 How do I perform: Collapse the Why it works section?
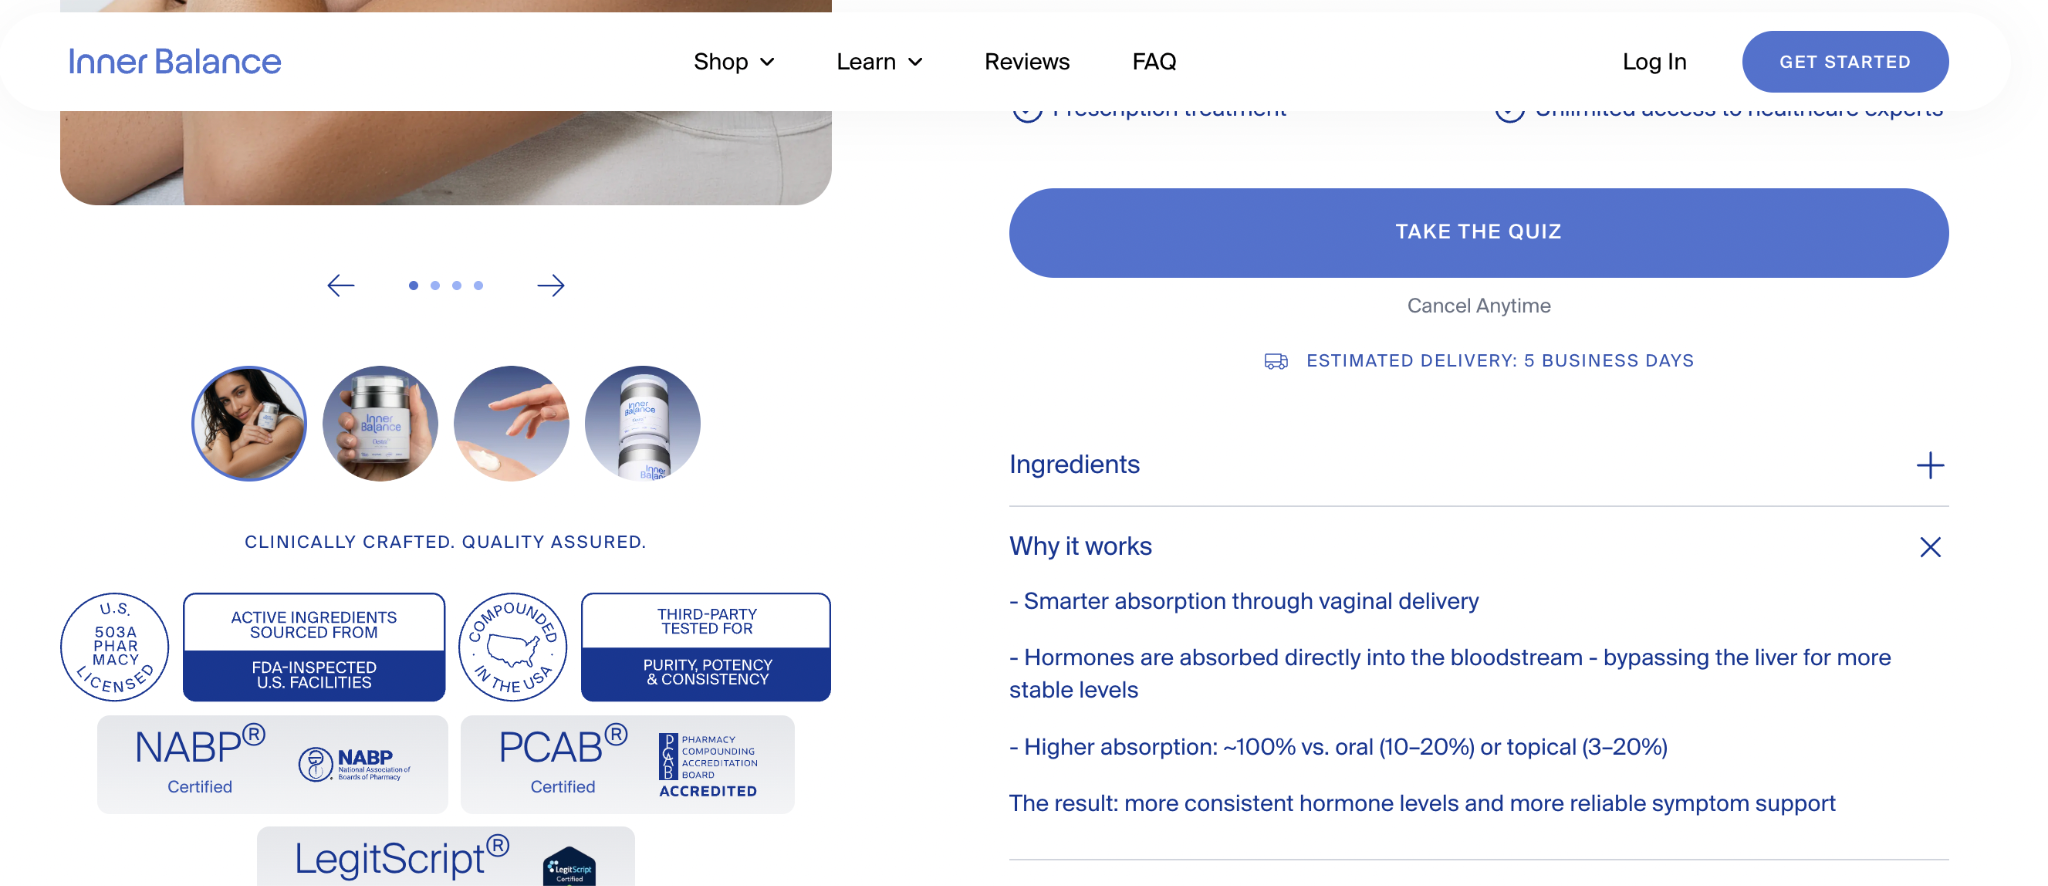(1479, 547)
